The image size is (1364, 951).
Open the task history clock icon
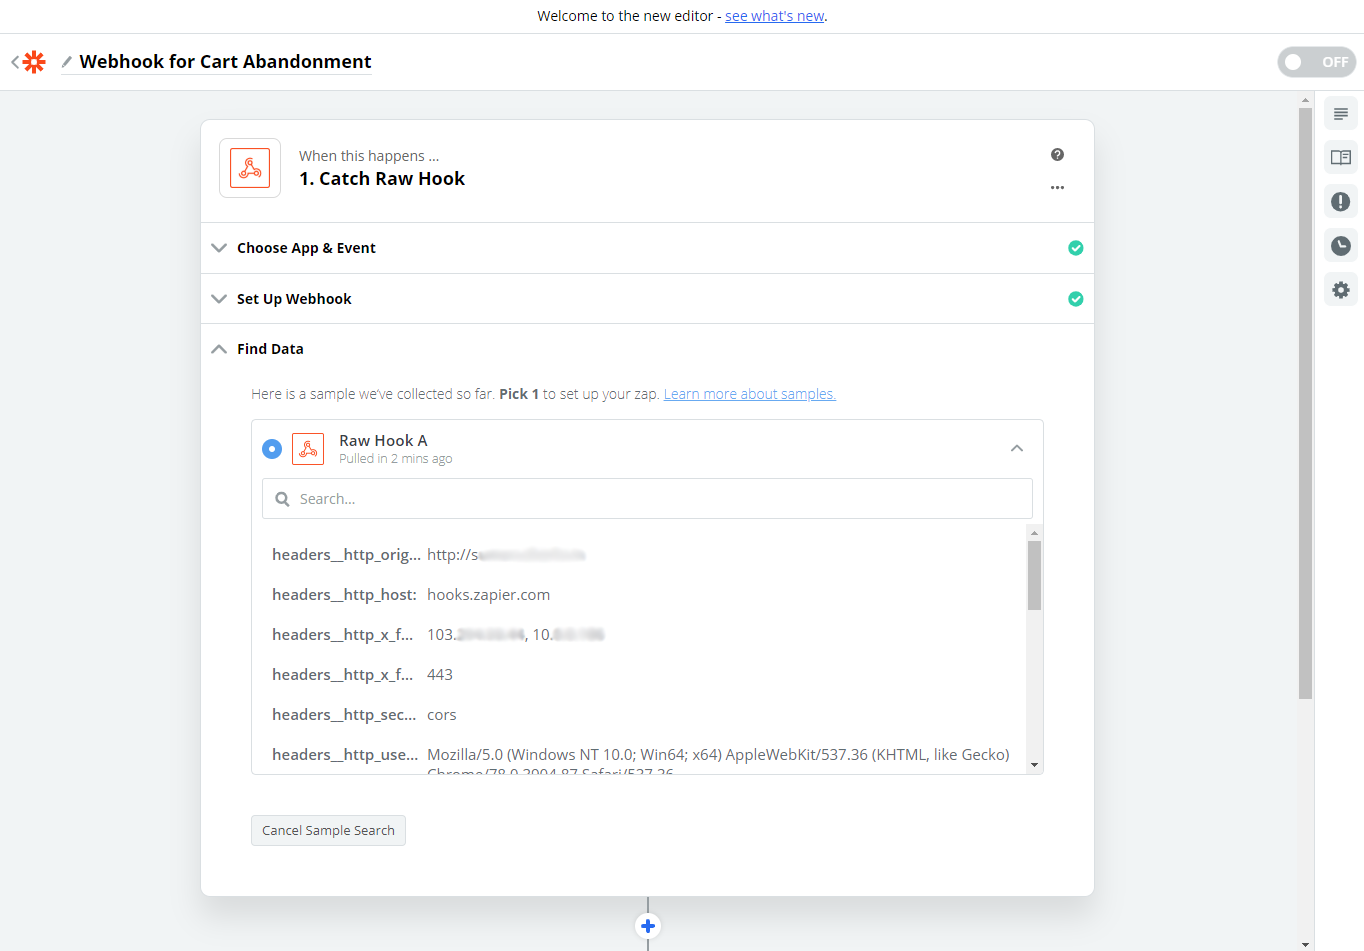[x=1341, y=246]
